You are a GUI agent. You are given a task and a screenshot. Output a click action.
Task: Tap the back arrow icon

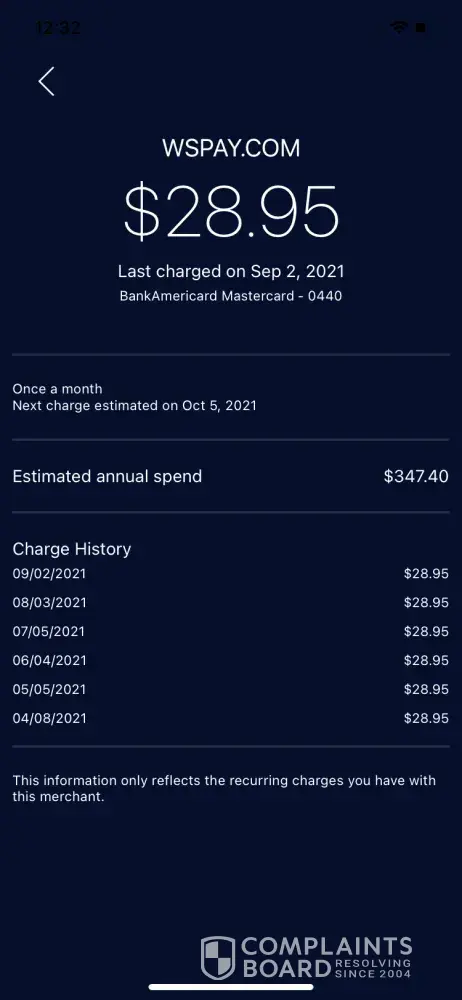[x=47, y=82]
